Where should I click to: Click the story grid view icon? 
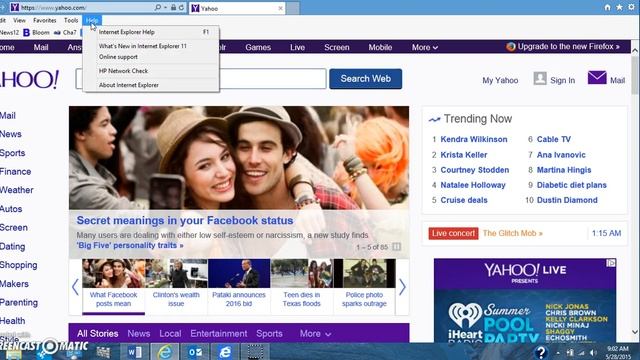[396, 247]
